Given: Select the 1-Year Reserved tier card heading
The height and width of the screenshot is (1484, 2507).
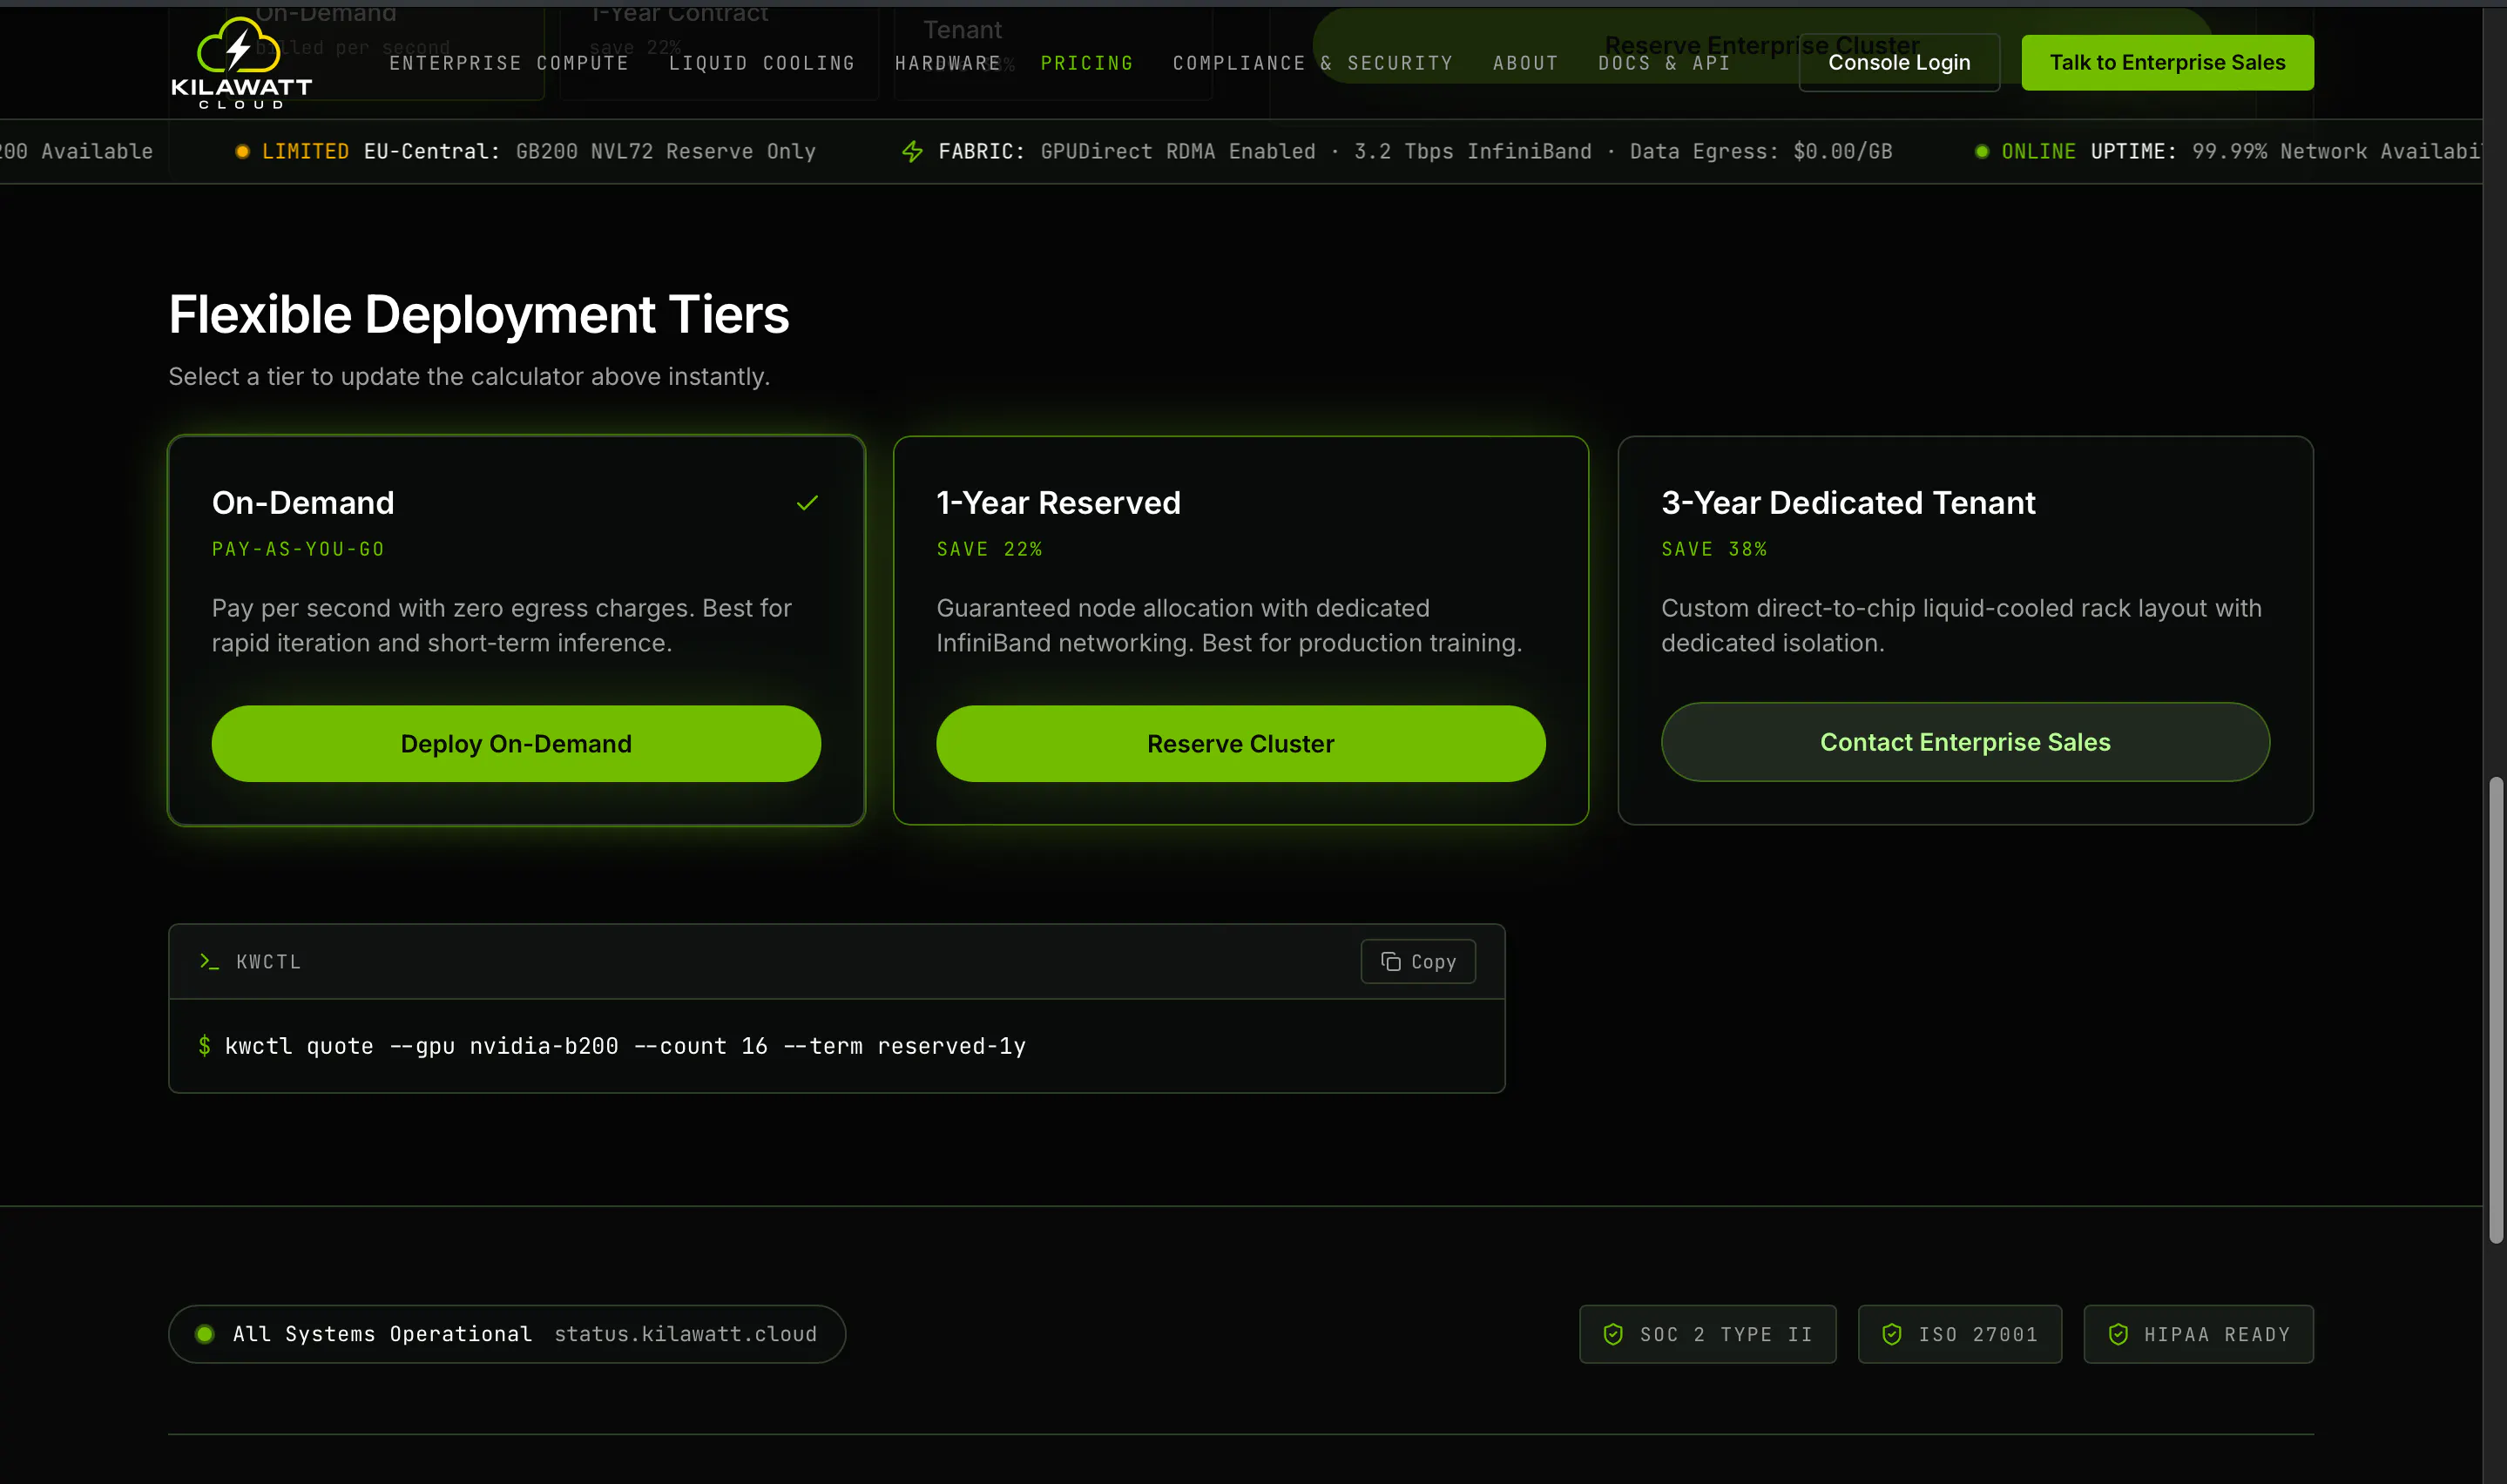Looking at the screenshot, I should click(x=1058, y=502).
